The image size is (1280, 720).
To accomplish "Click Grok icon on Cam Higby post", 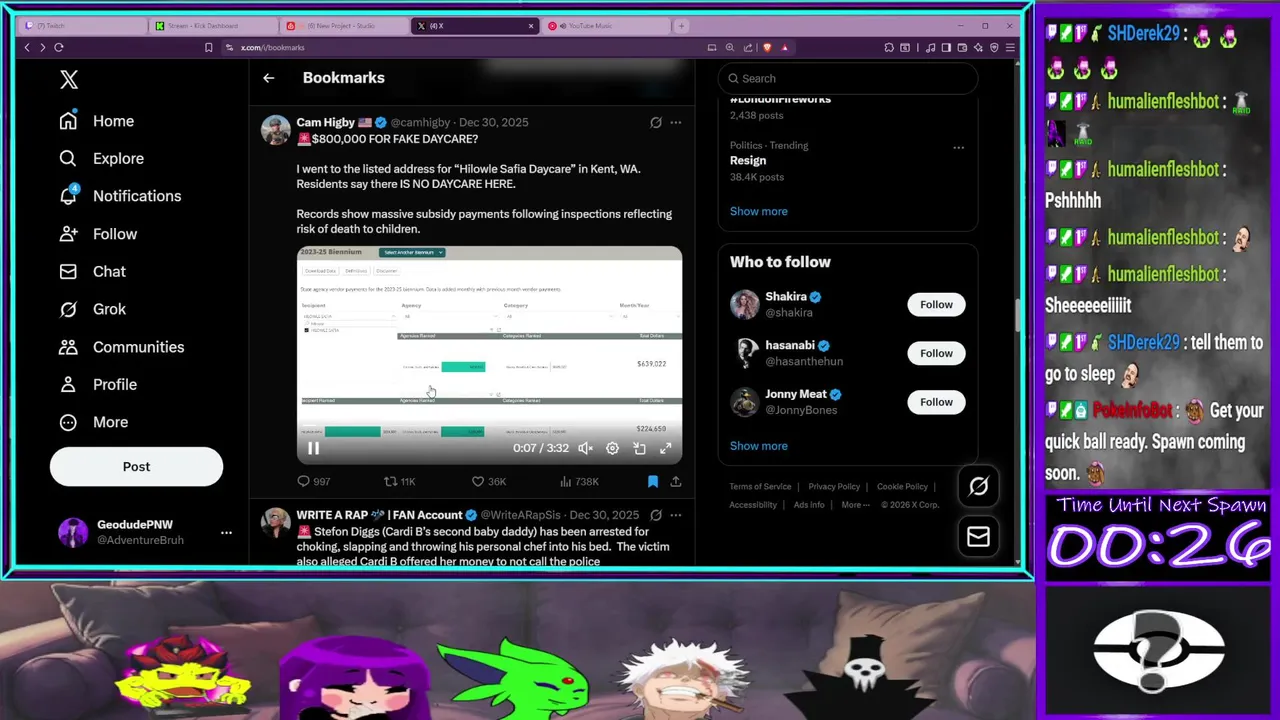I will point(656,122).
